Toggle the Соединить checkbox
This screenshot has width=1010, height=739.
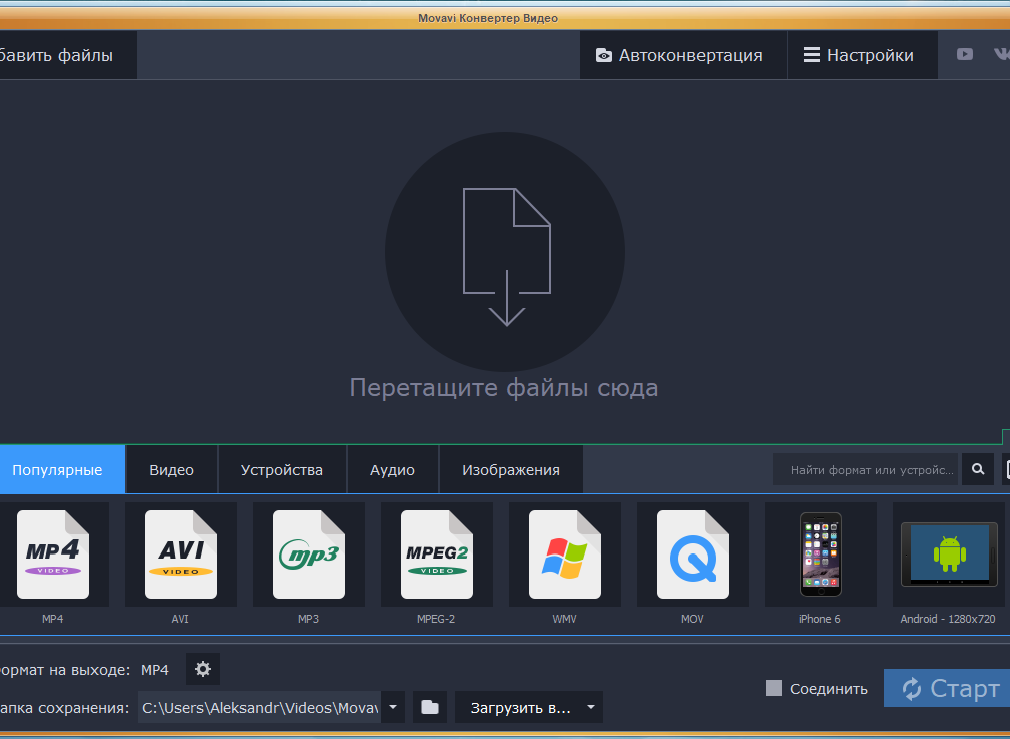click(x=774, y=688)
